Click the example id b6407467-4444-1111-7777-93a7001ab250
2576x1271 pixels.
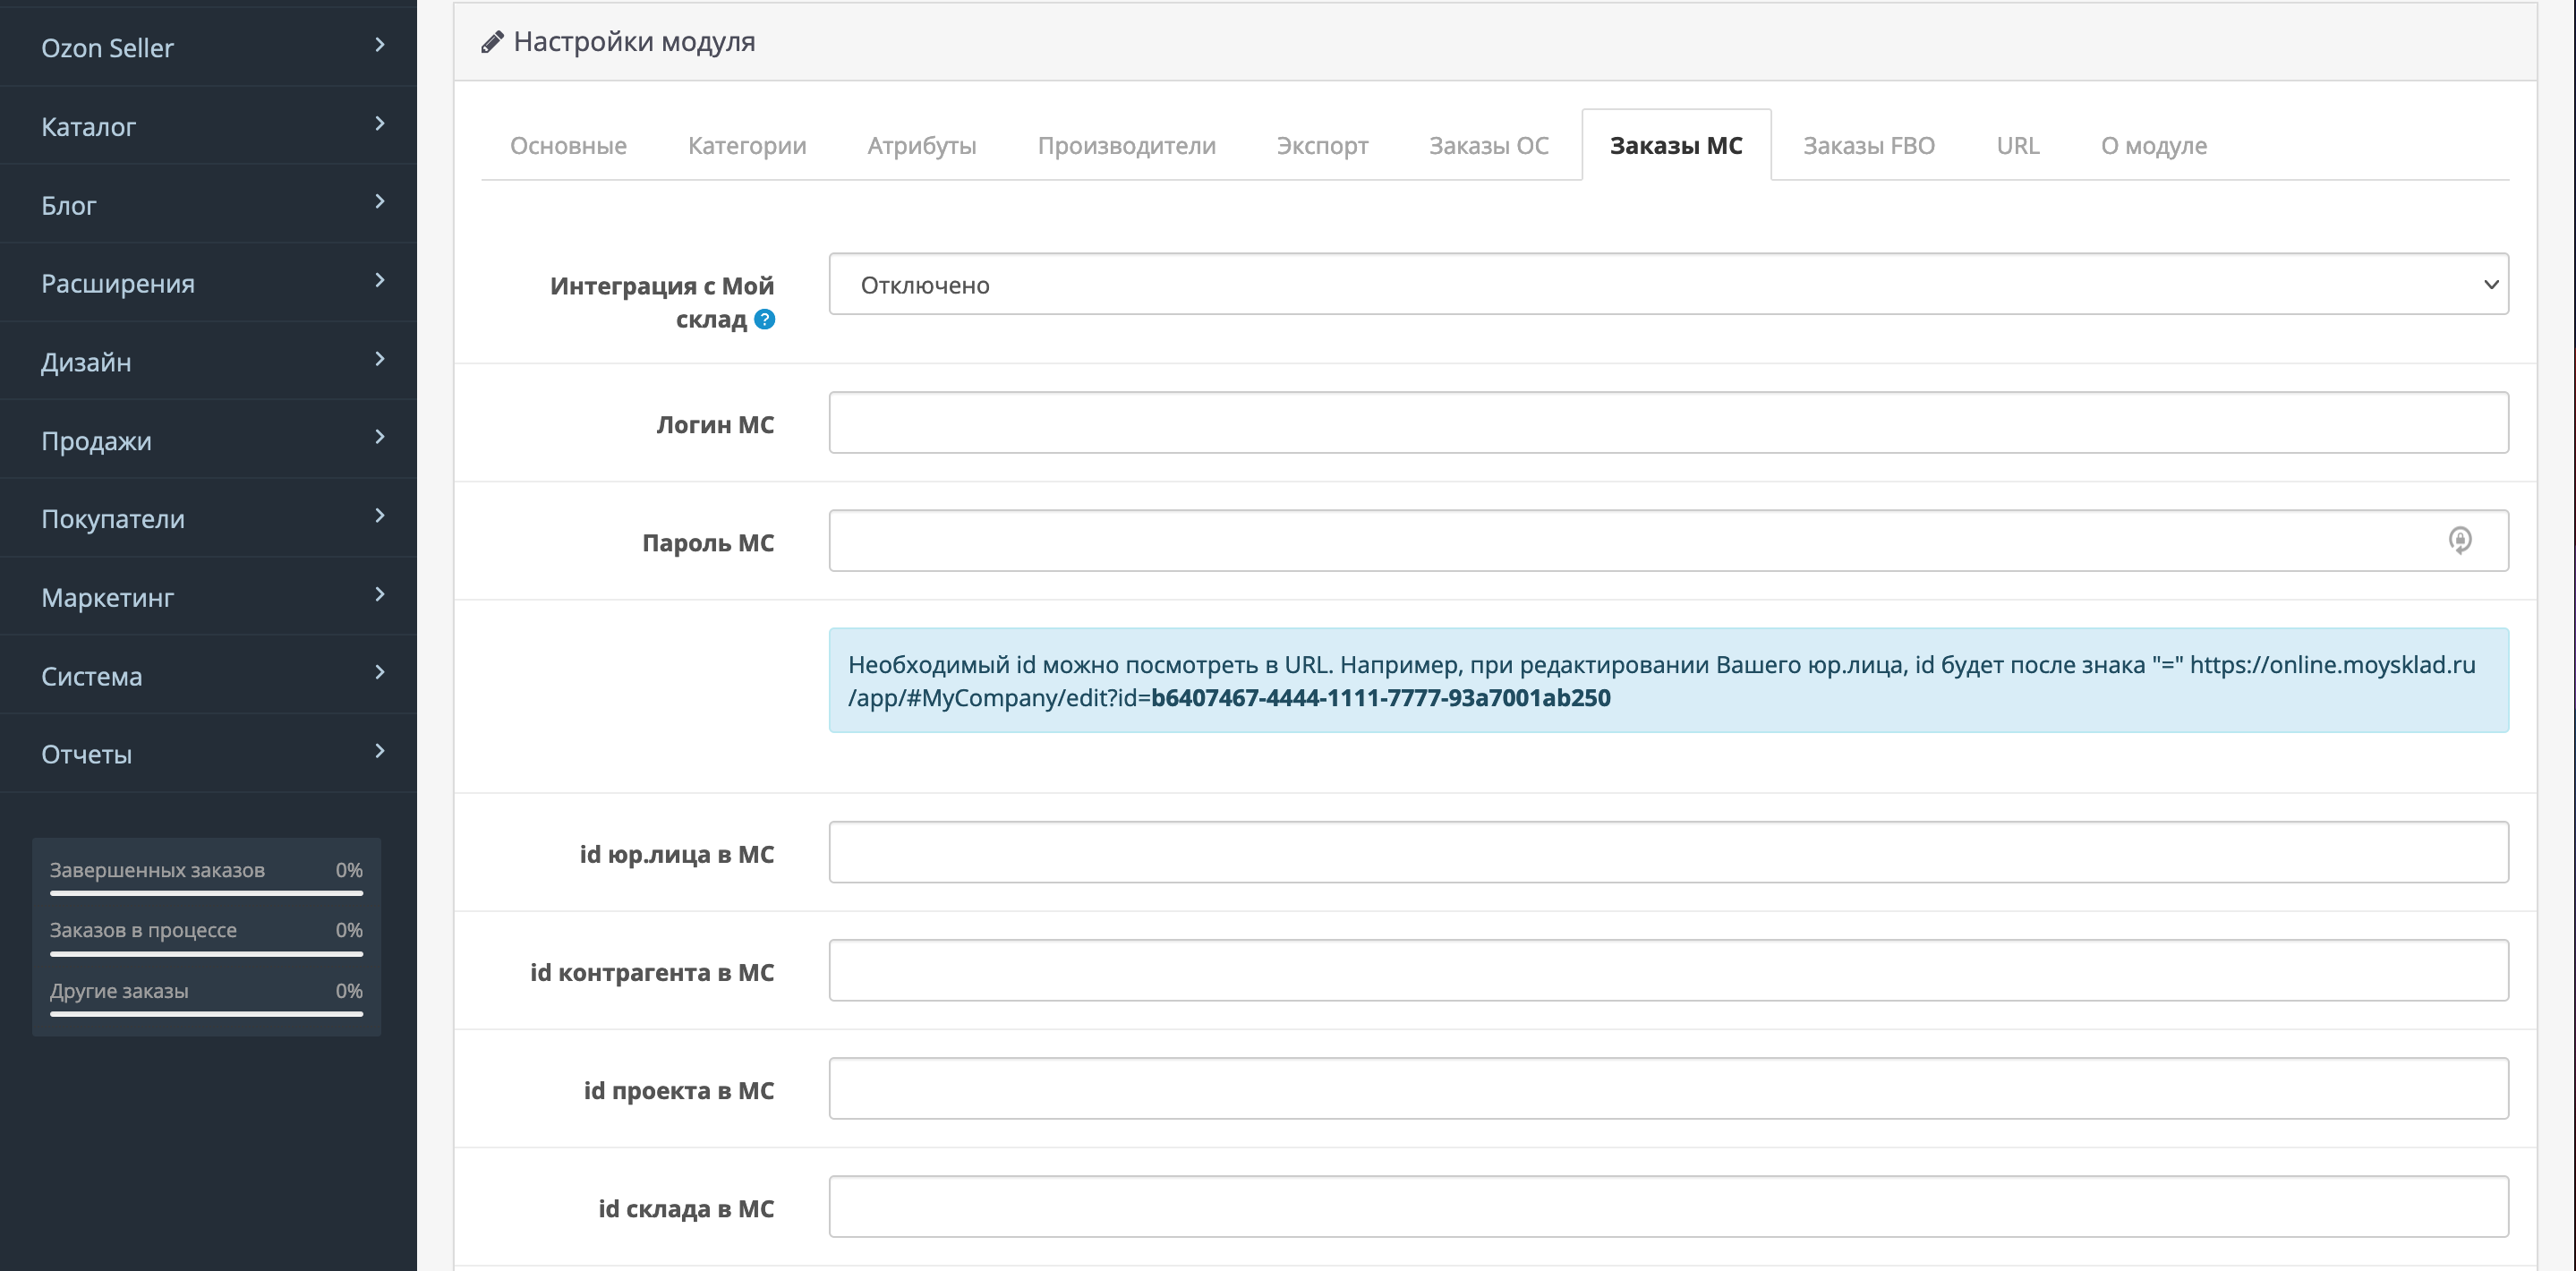1381,698
